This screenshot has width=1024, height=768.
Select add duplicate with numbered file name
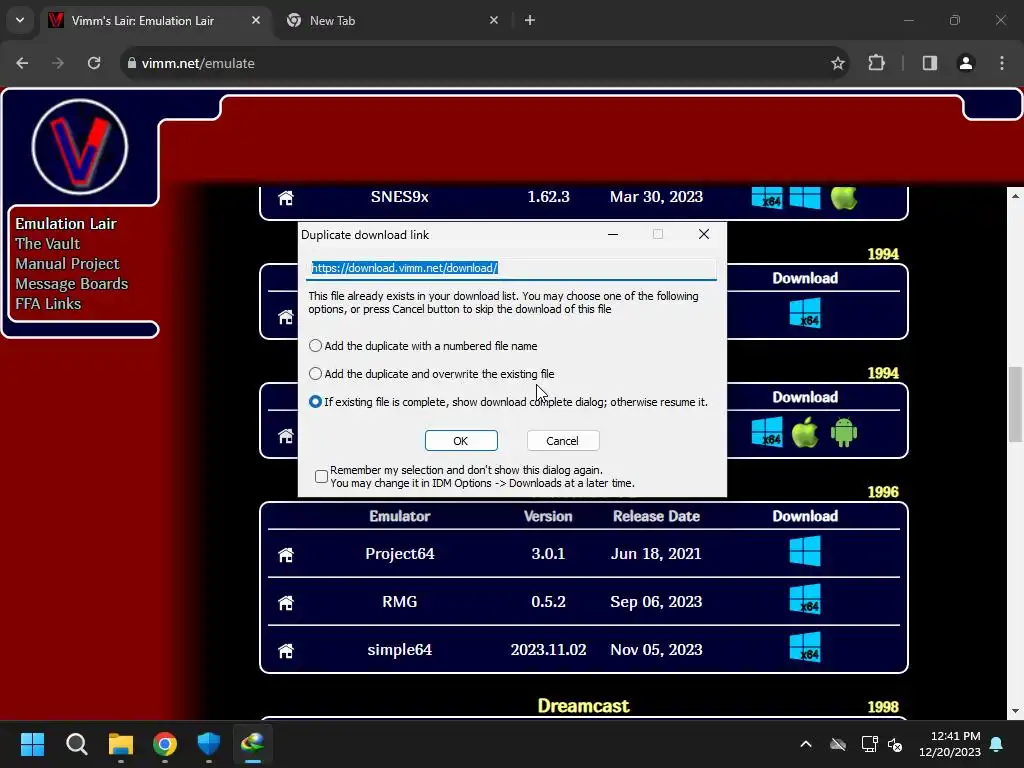315,345
